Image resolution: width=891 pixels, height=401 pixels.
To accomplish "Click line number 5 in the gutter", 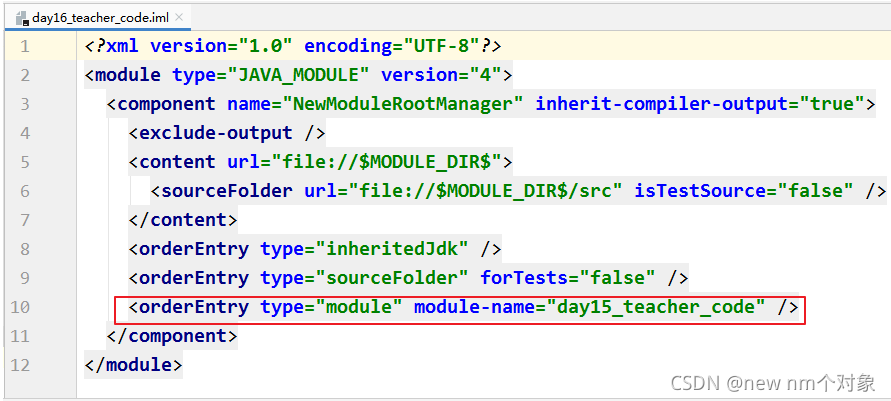I will (24, 162).
